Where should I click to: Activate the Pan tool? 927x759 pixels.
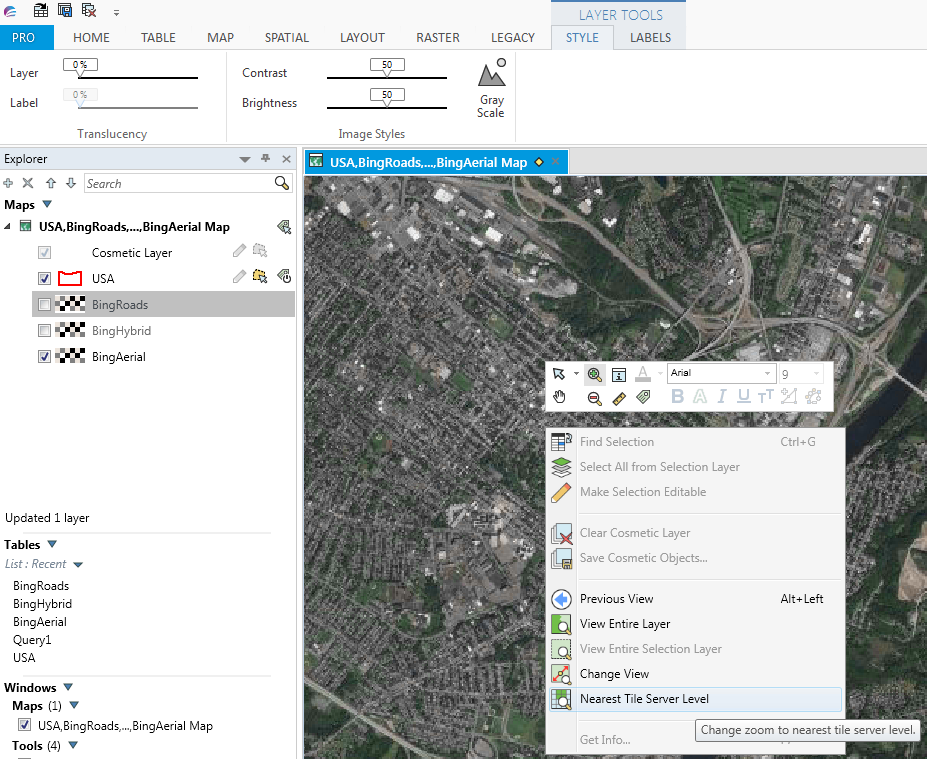559,397
